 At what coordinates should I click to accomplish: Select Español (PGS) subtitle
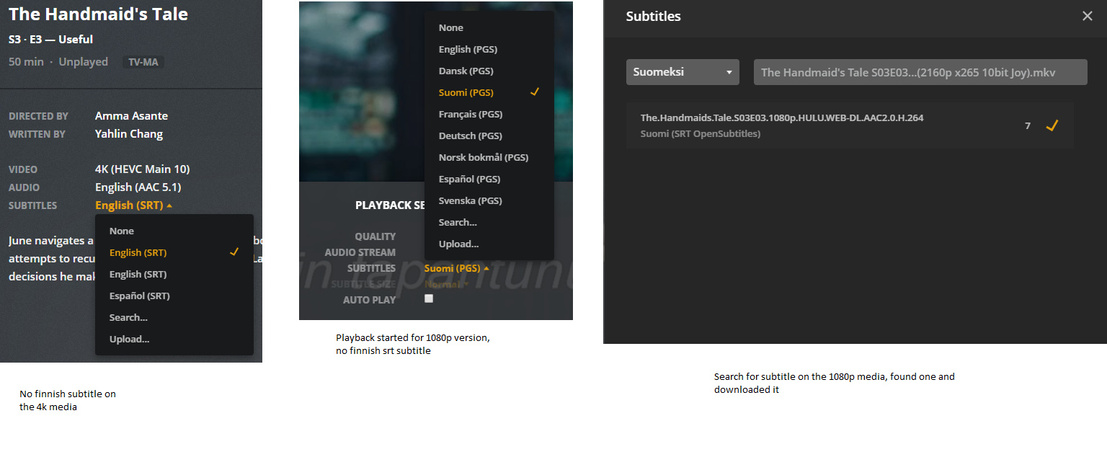click(x=489, y=179)
